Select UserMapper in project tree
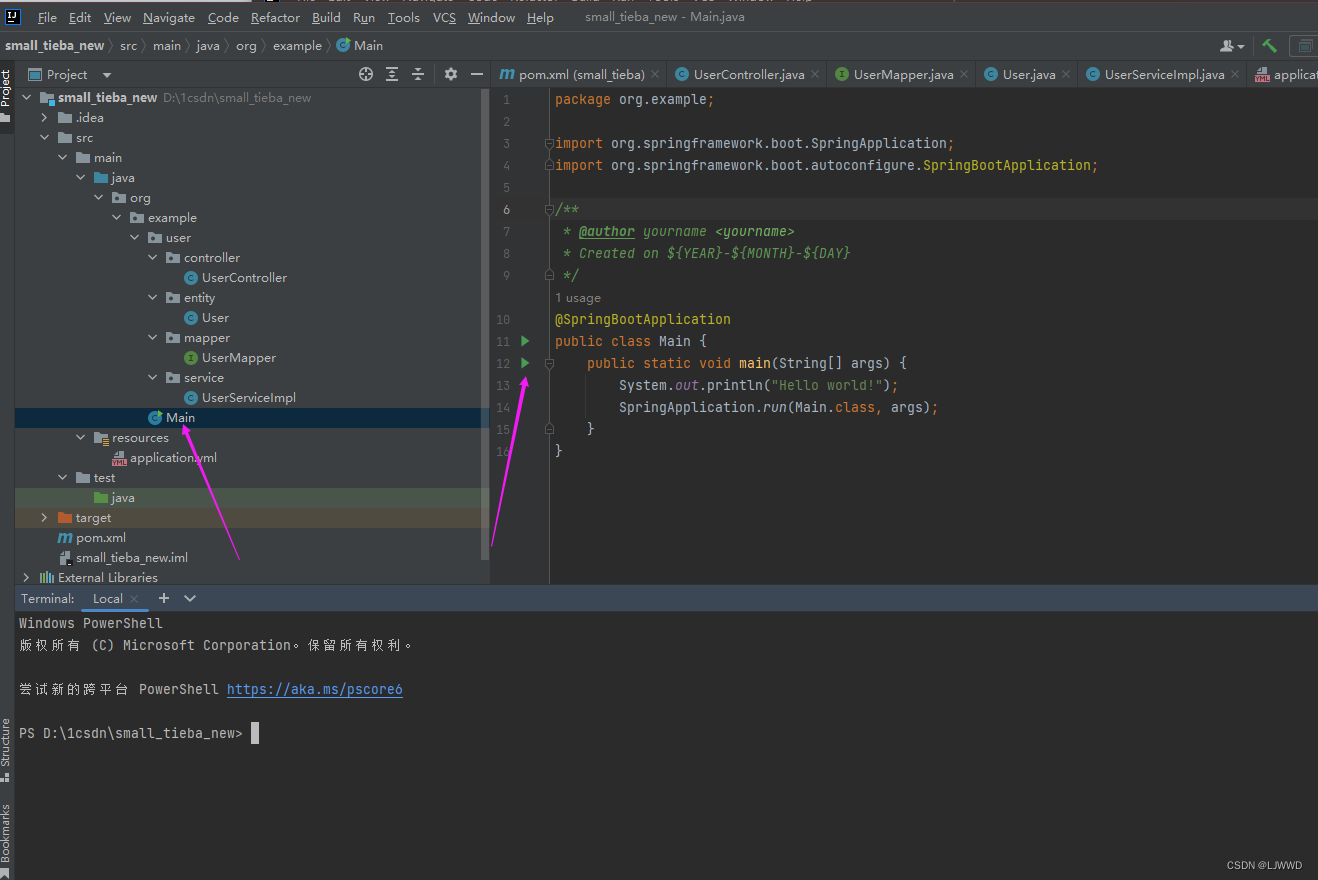 238,358
